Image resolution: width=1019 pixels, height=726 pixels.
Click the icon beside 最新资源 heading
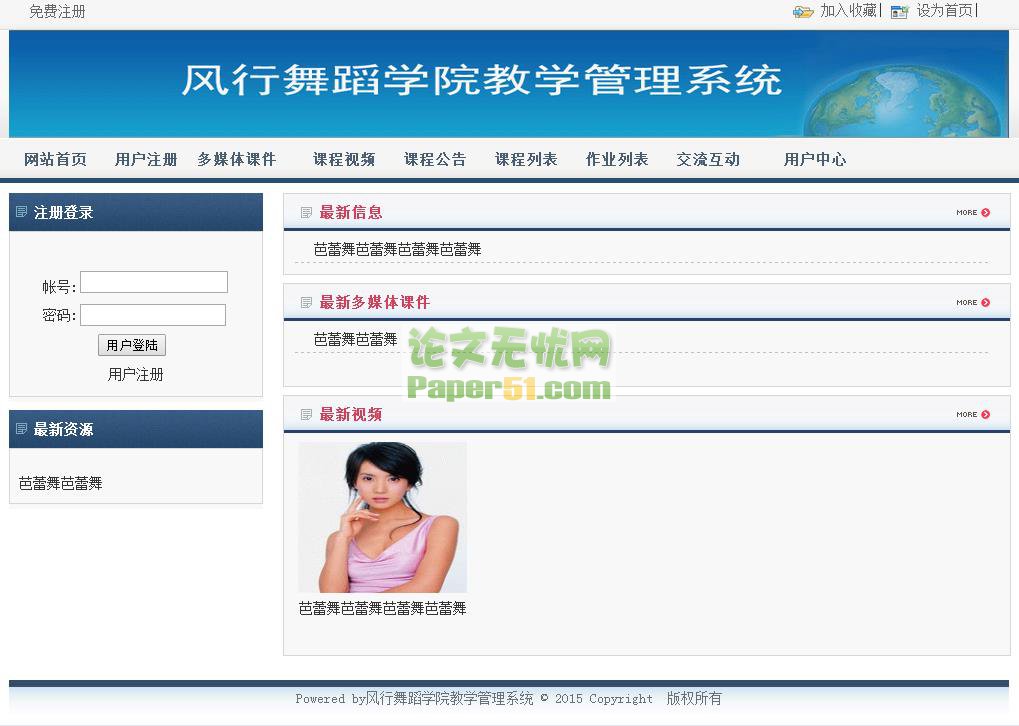pyautogui.click(x=21, y=428)
